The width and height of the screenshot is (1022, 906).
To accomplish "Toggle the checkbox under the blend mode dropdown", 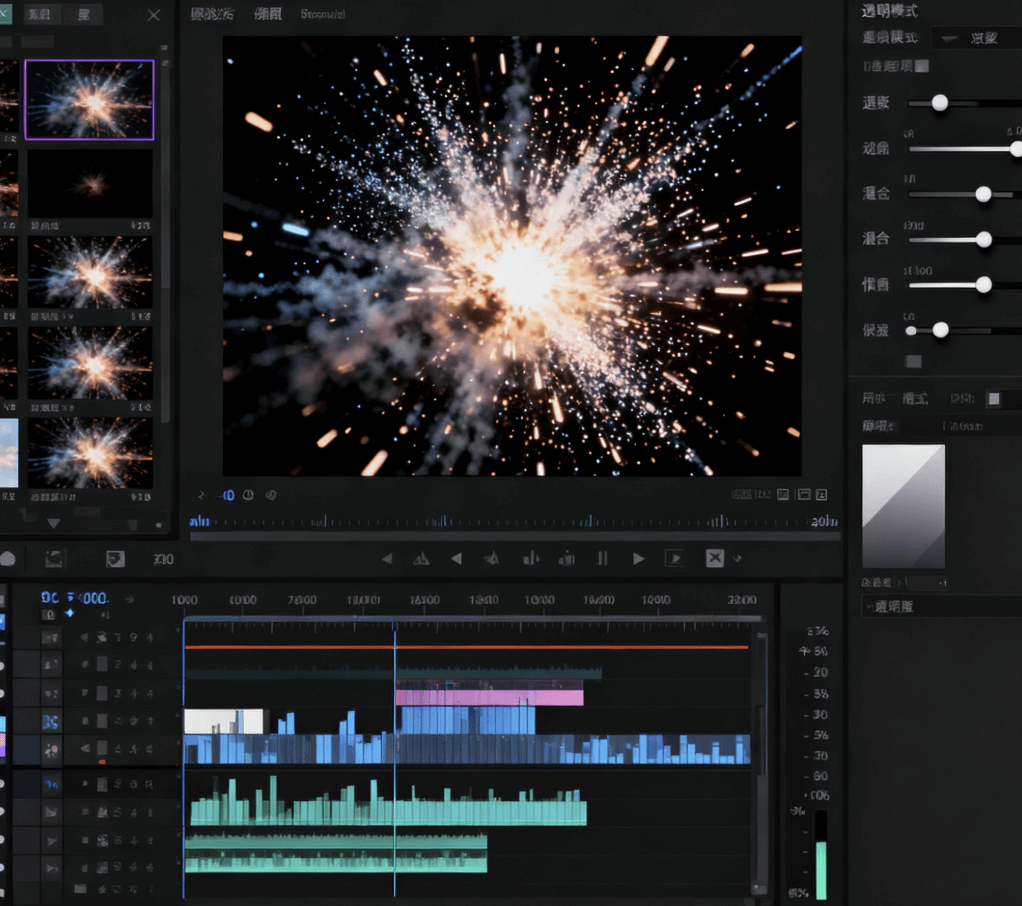I will (922, 66).
